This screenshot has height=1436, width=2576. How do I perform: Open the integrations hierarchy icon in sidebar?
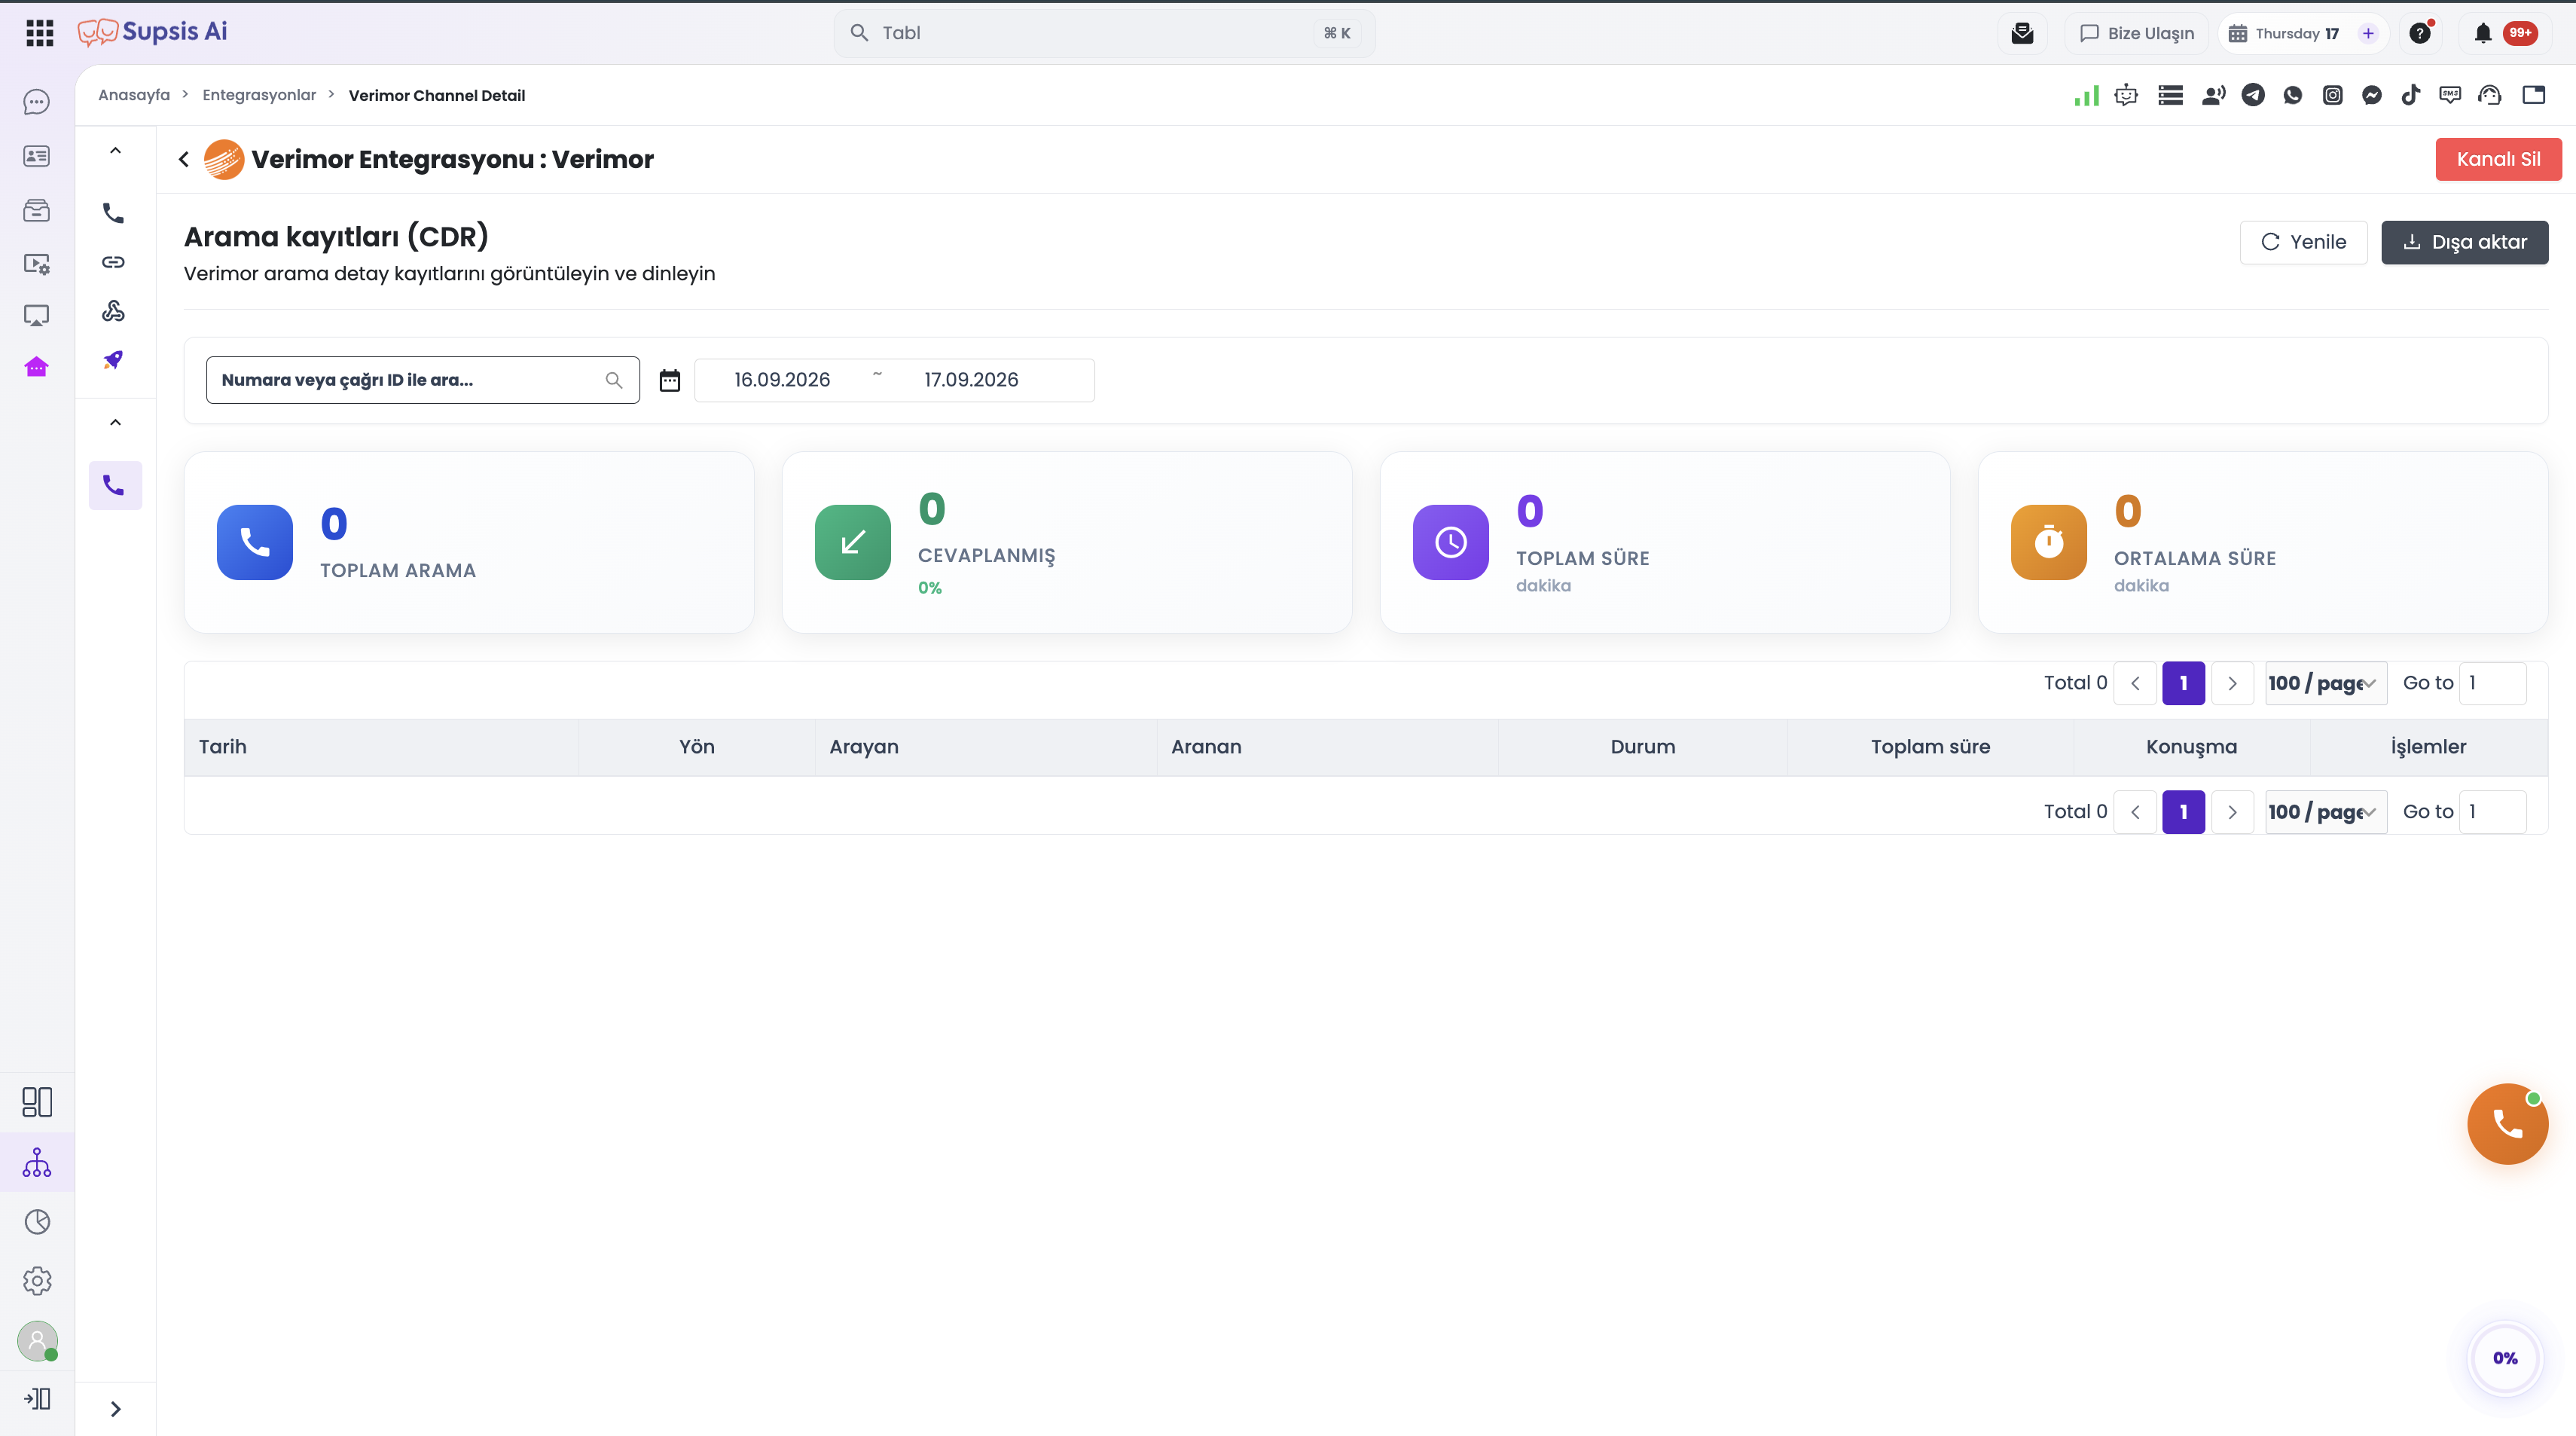[37, 1162]
